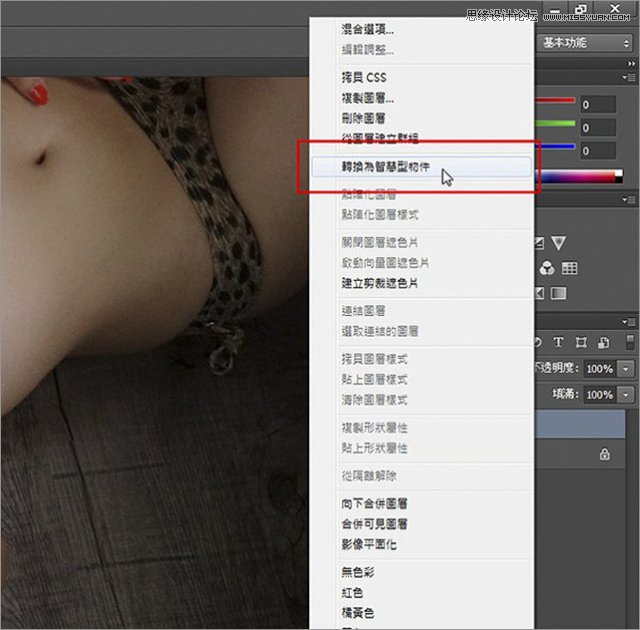Minimize the Photoshop window
Image resolution: width=640 pixels, height=630 pixels.
click(x=555, y=9)
